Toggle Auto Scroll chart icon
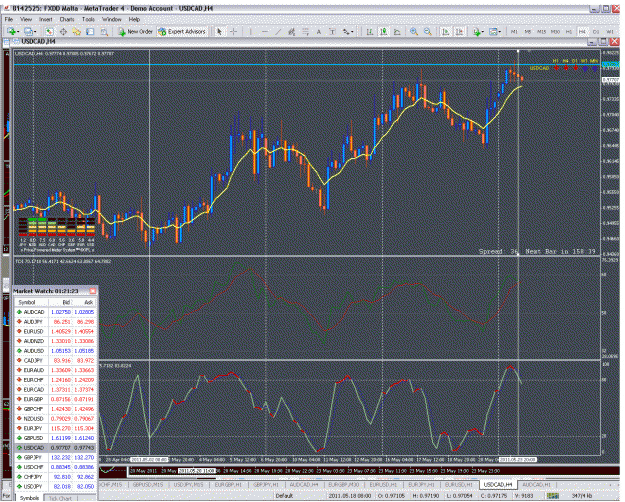This screenshot has width=625, height=502. tap(446, 31)
